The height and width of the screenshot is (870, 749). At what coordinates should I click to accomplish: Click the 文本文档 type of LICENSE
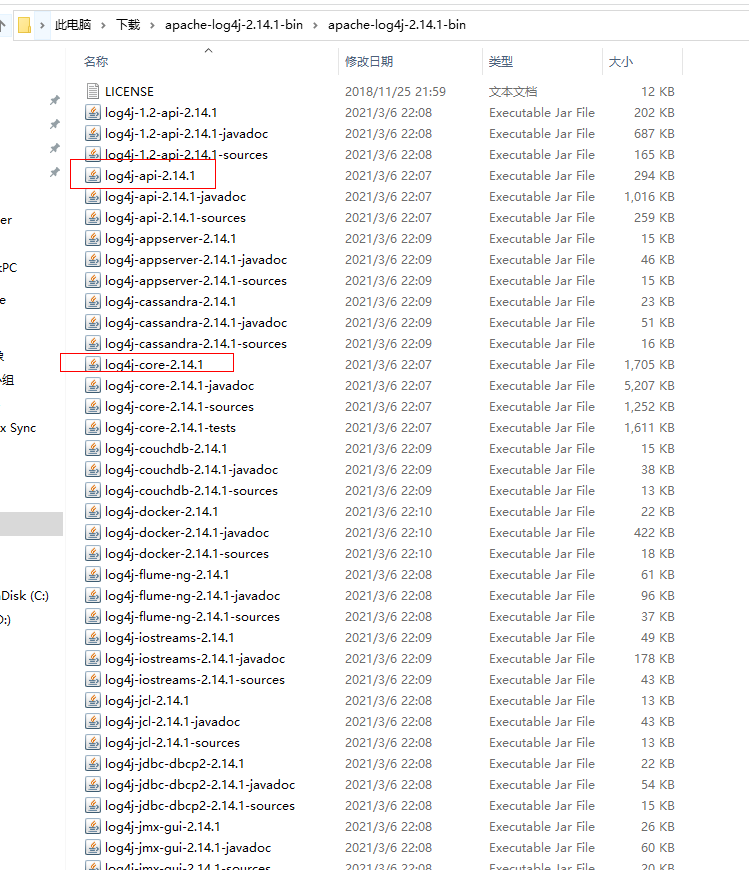click(513, 92)
